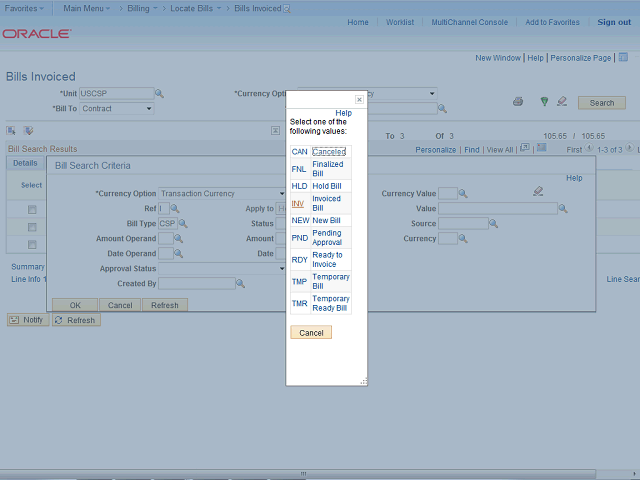The width and height of the screenshot is (640, 480).
Task: Click the Search button
Action: tap(602, 103)
